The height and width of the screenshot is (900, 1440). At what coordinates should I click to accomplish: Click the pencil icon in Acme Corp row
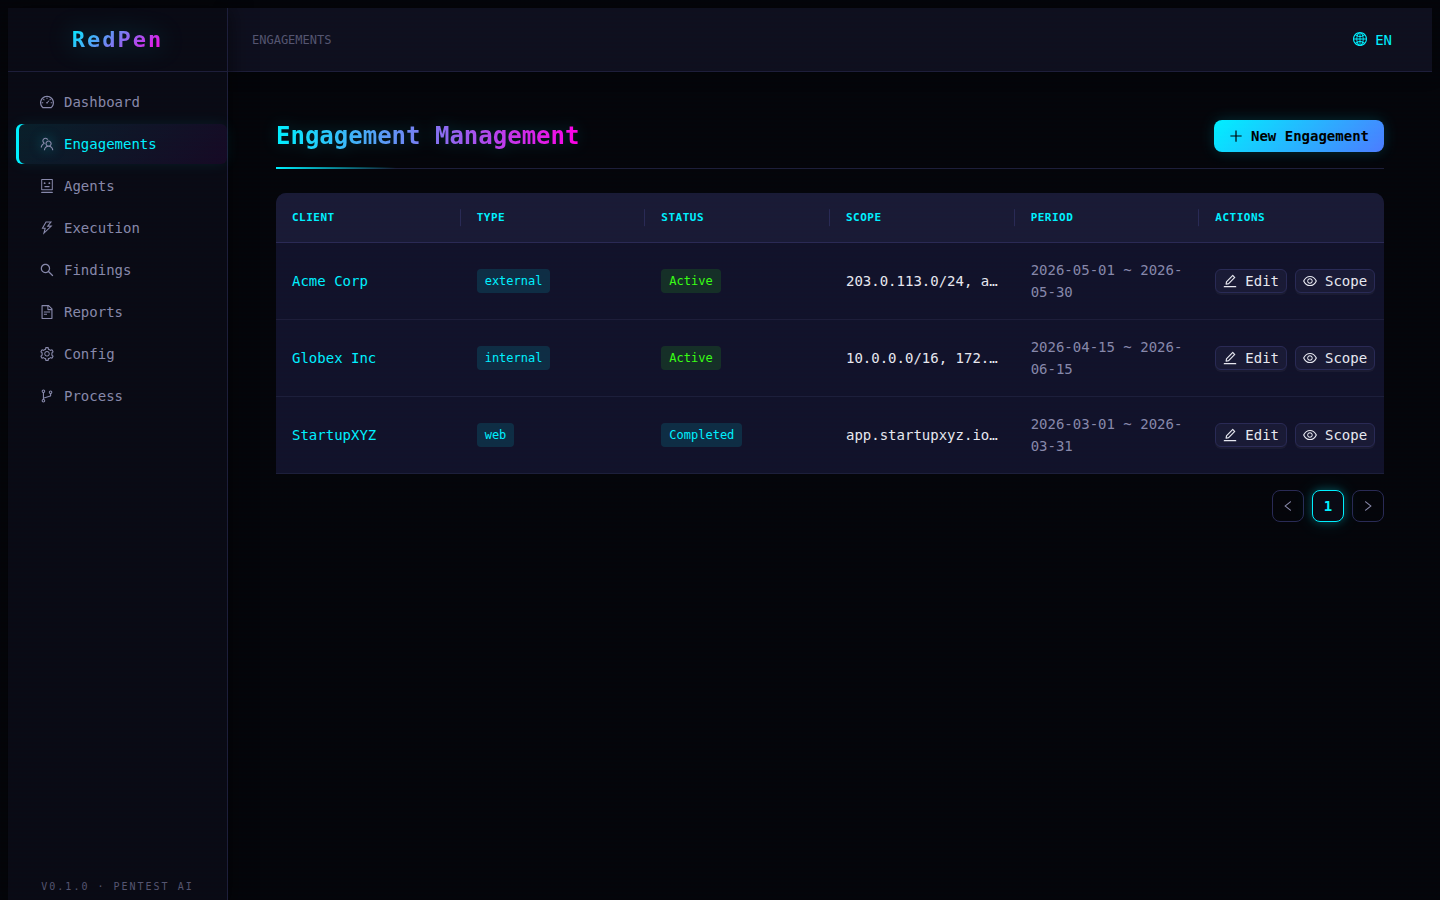[x=1231, y=281]
